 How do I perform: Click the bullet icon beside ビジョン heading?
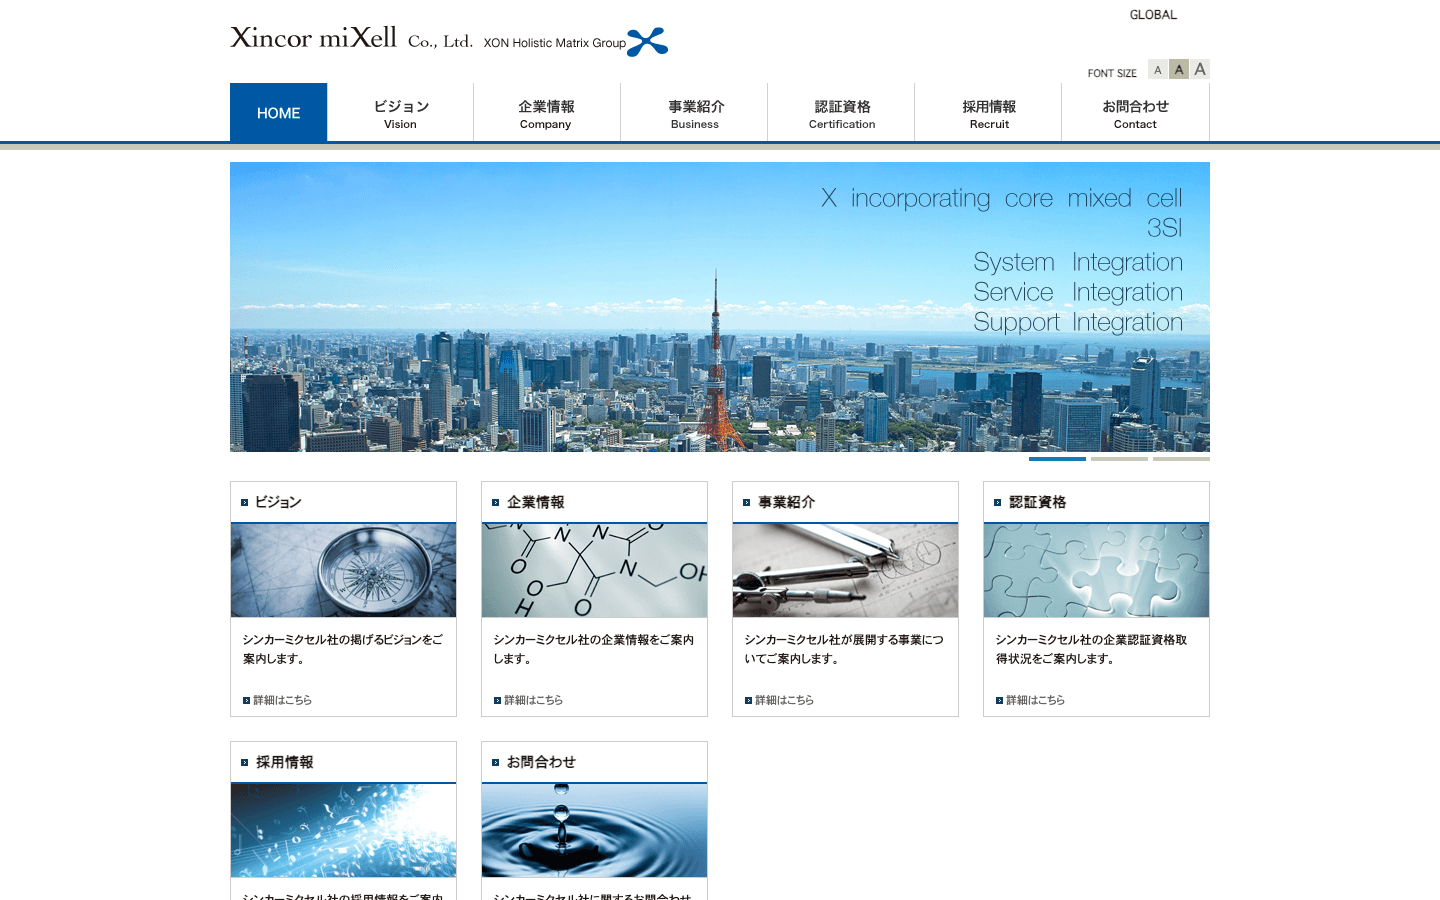244,502
